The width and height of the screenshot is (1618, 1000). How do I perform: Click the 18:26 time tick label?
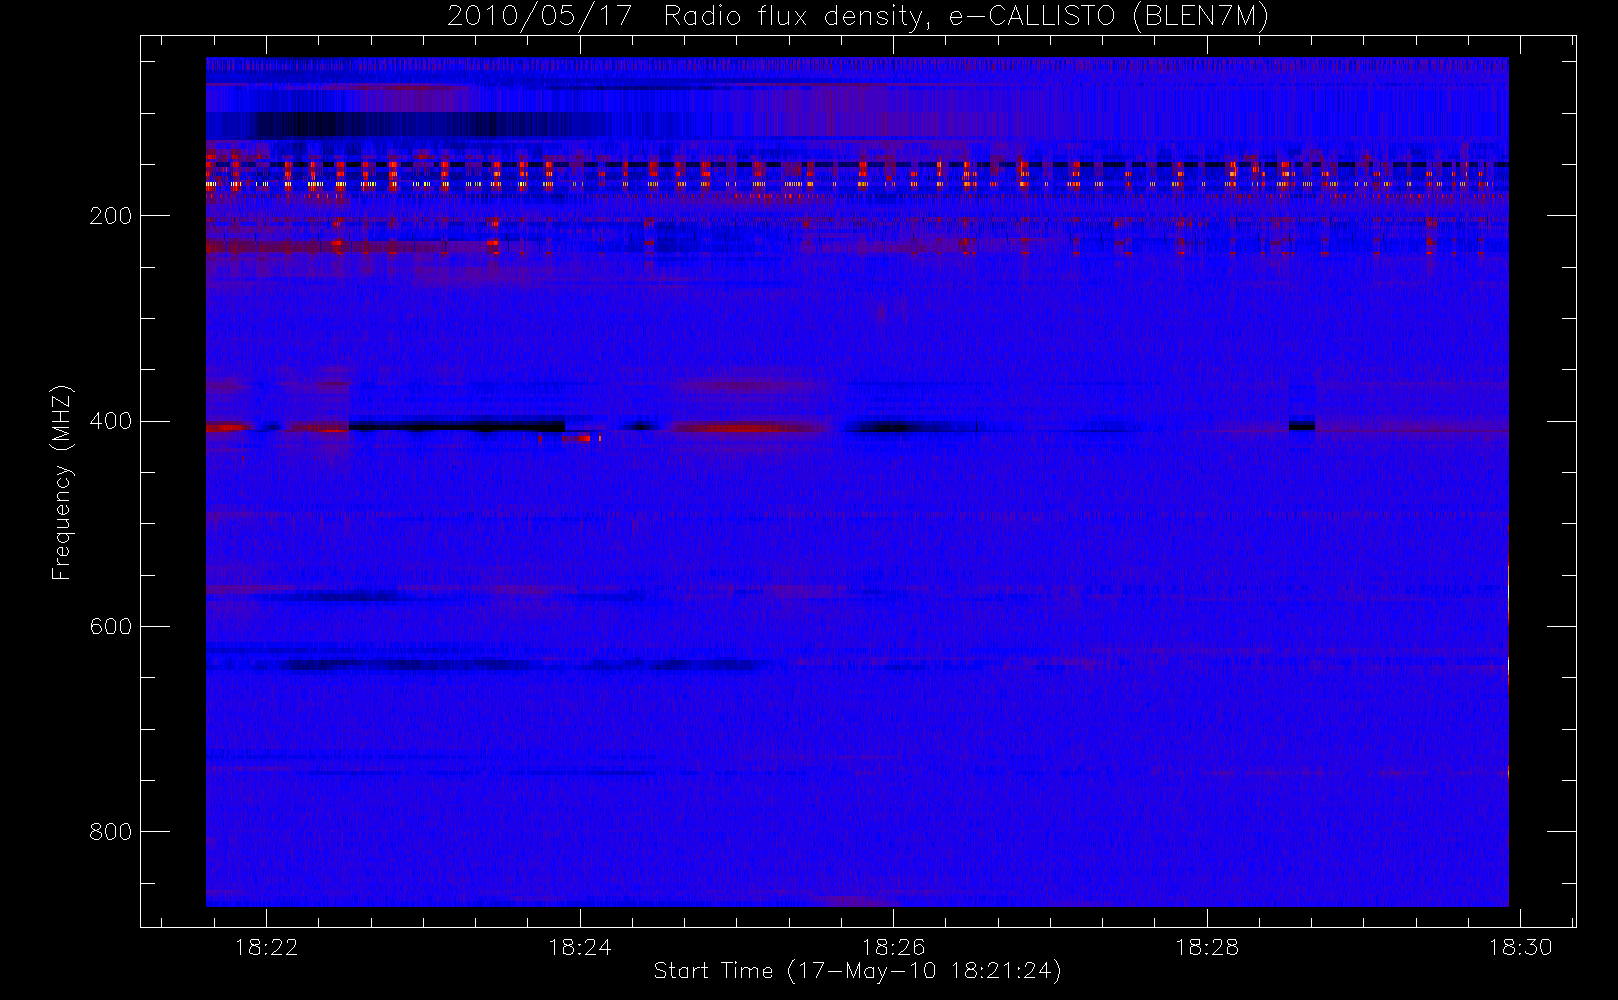893,947
